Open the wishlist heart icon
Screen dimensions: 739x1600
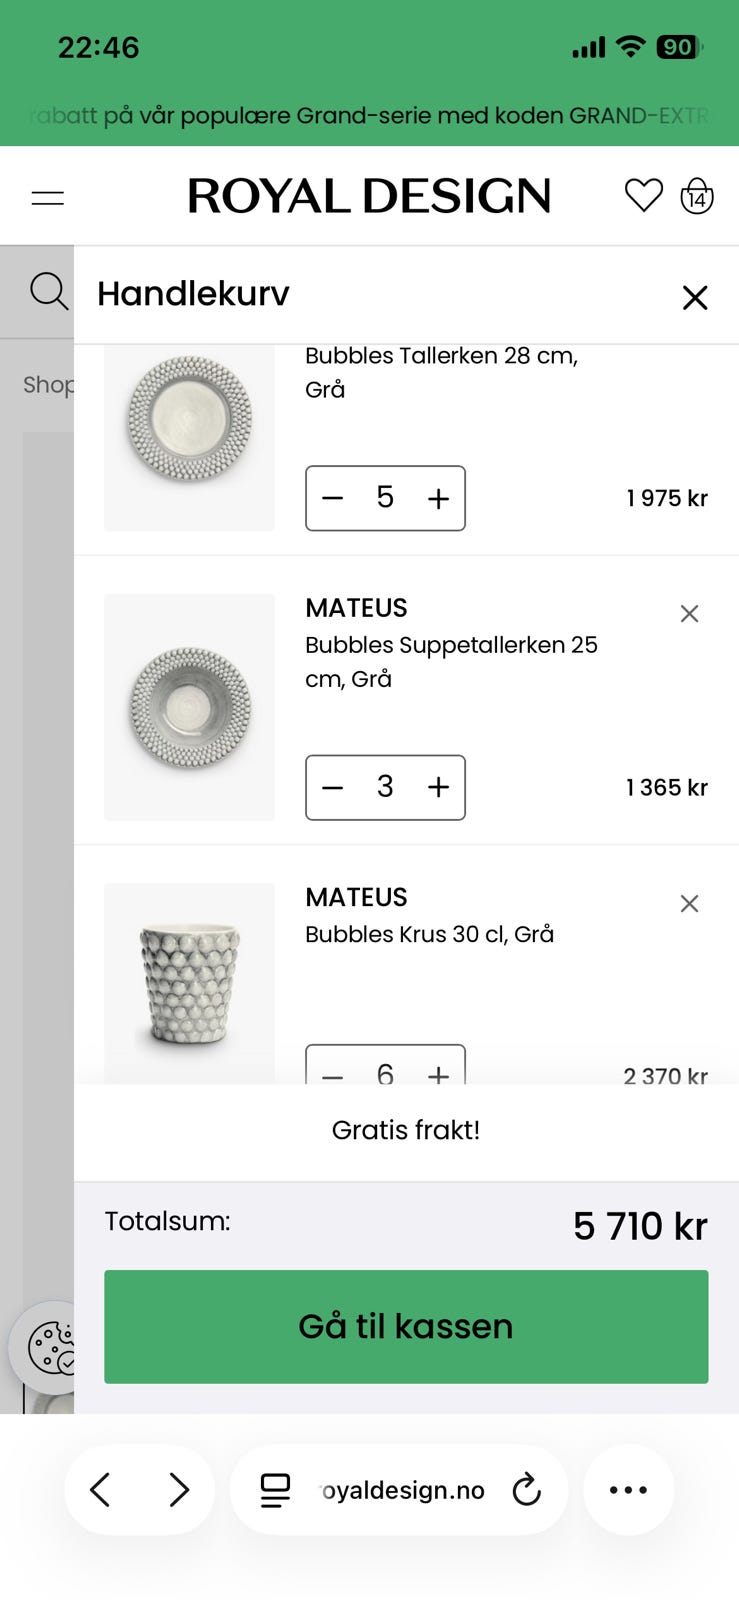coord(643,195)
